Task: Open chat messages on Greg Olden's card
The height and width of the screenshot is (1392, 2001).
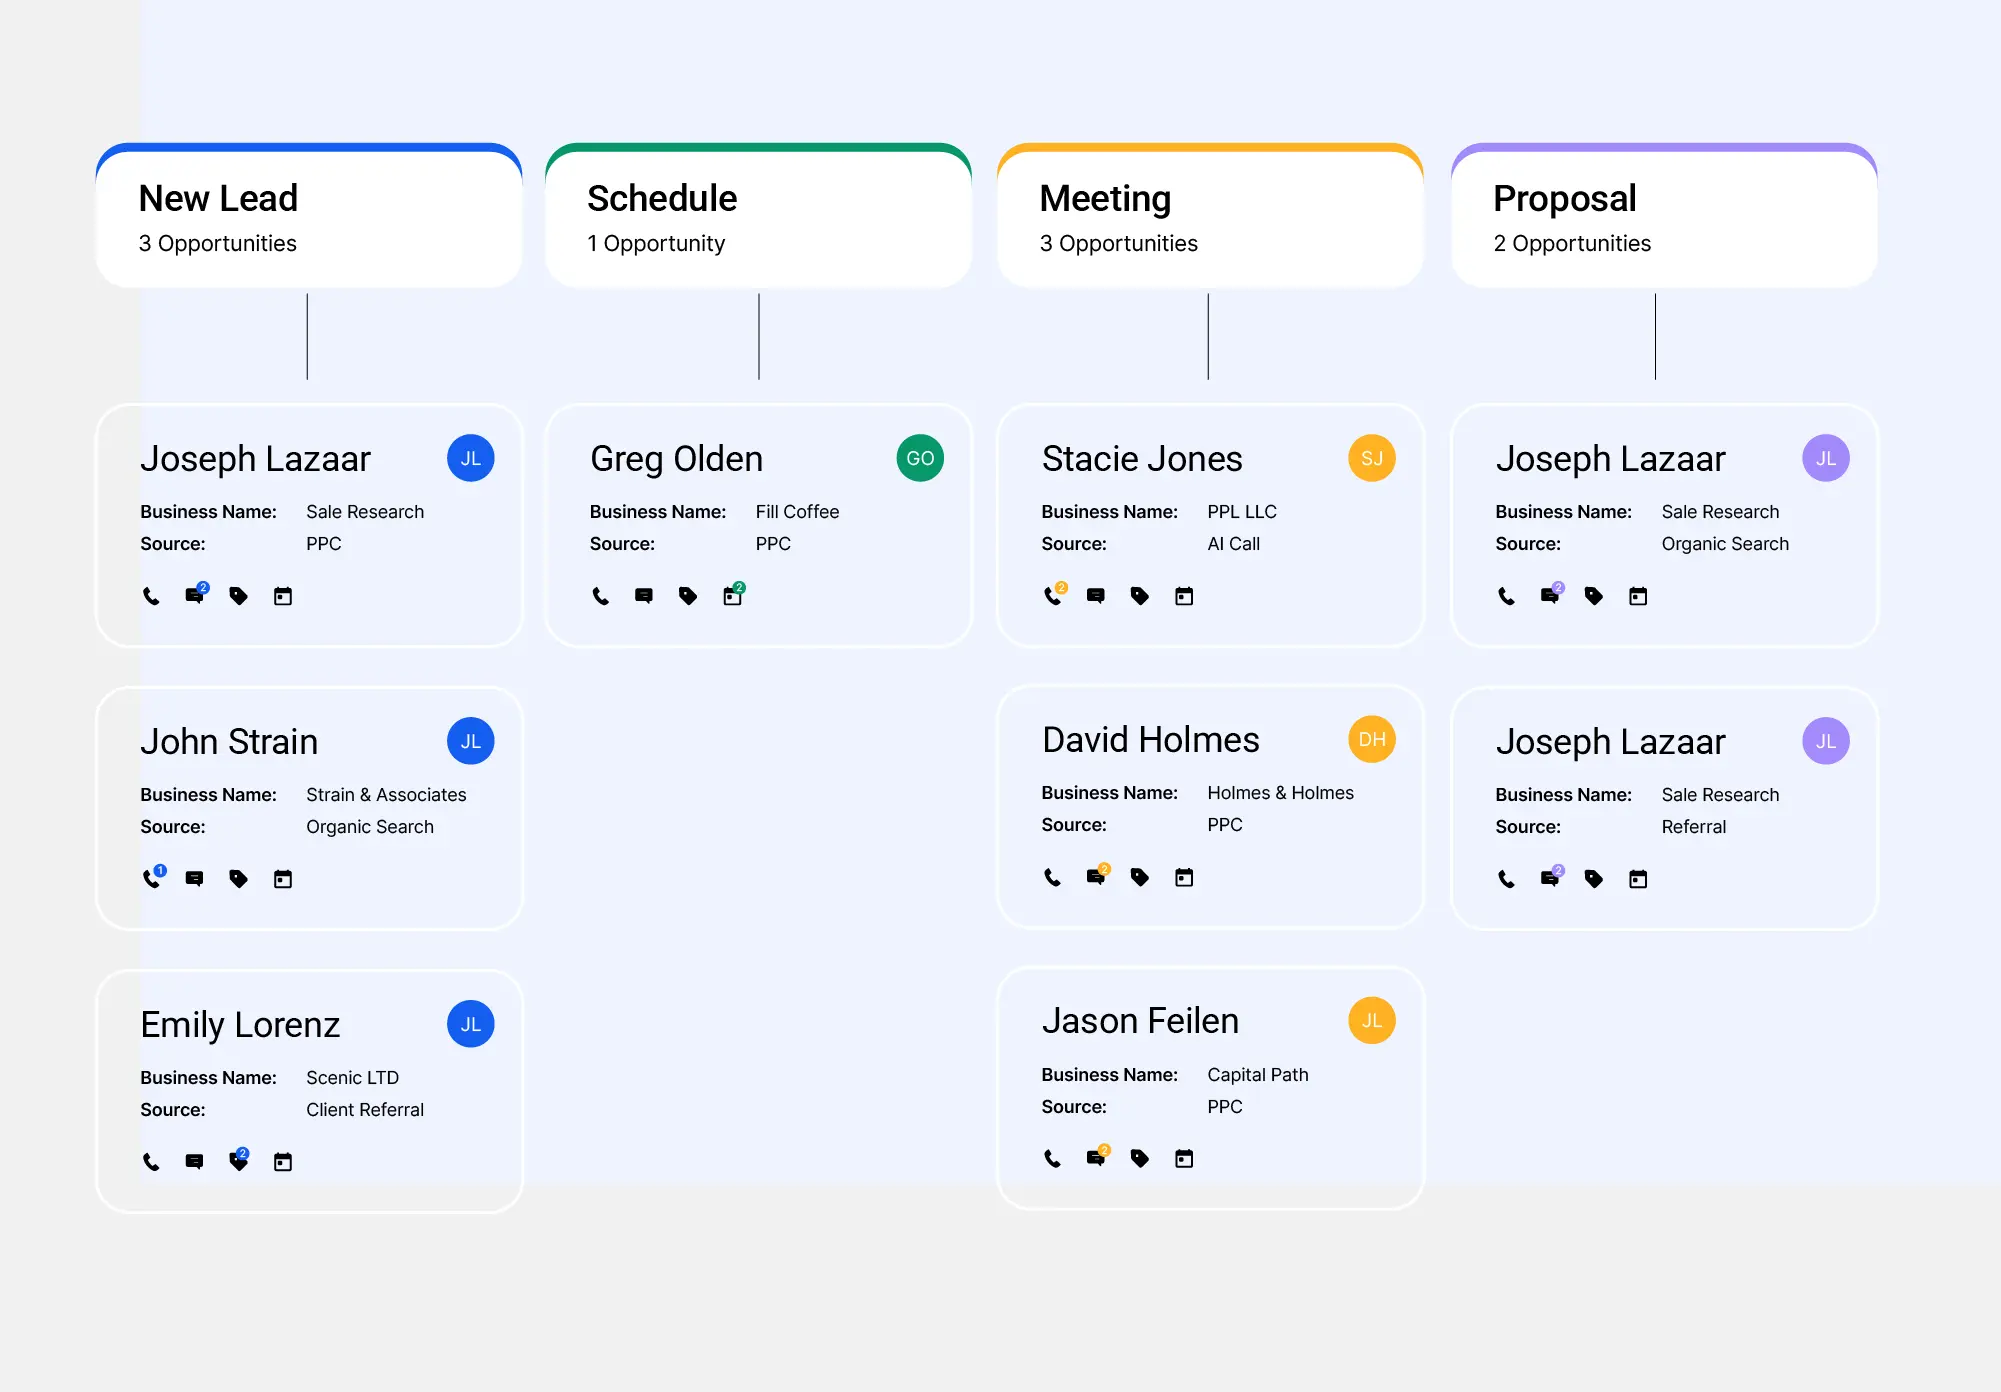Action: (x=644, y=595)
